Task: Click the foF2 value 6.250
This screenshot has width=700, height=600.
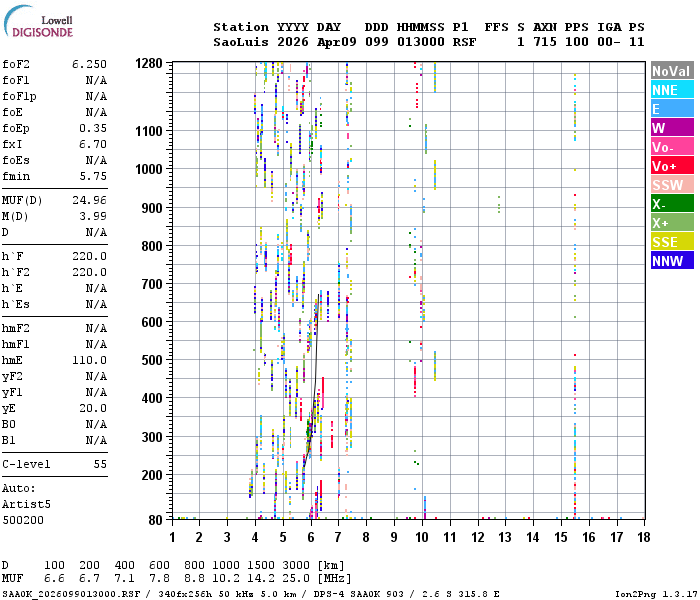Action: click(89, 64)
